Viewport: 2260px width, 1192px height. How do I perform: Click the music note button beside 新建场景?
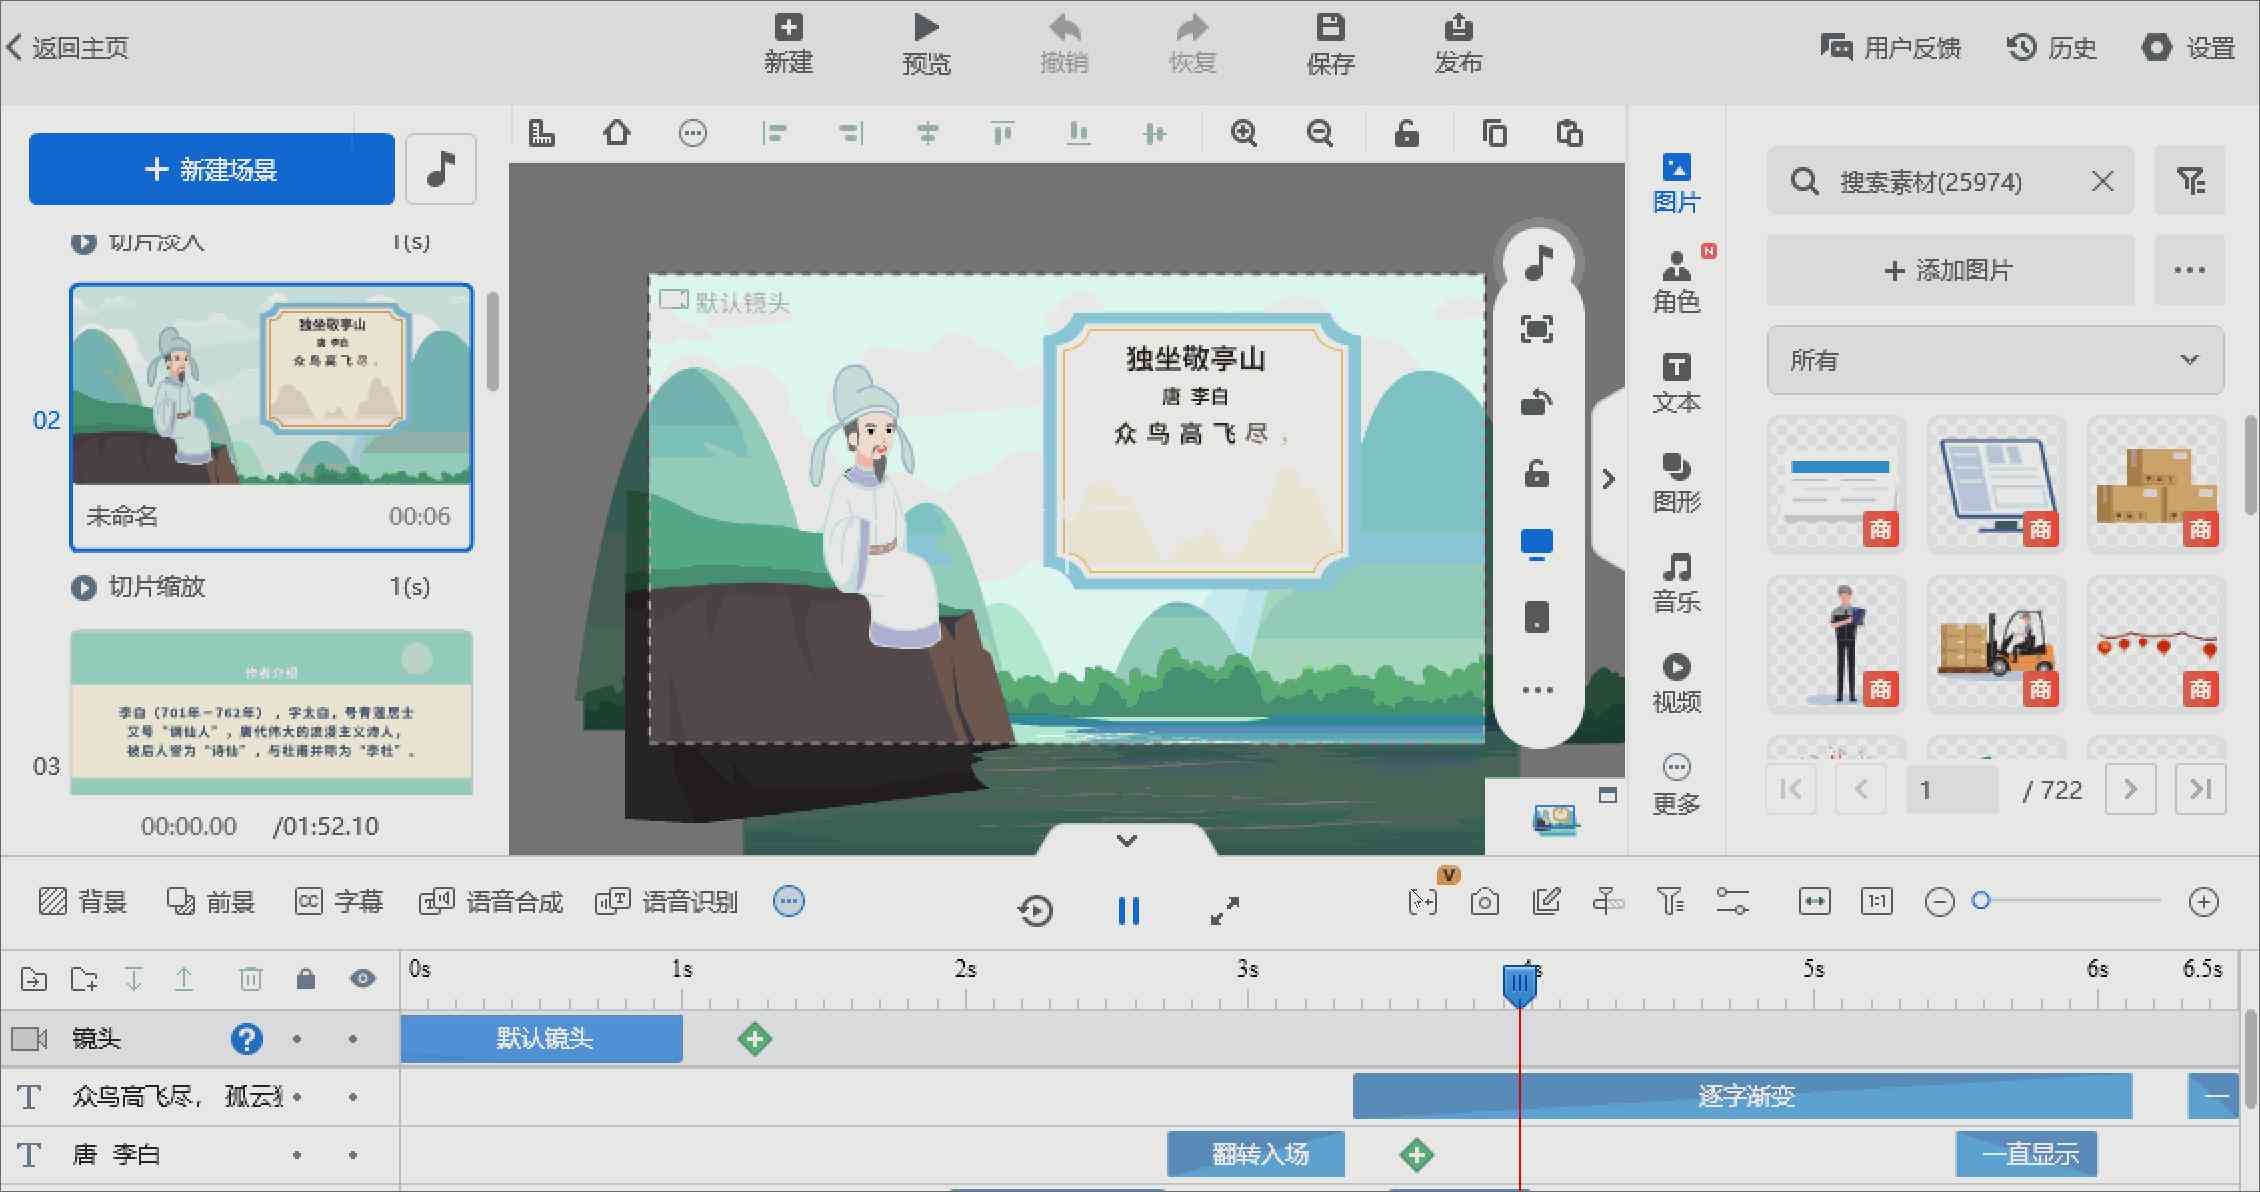[x=441, y=169]
